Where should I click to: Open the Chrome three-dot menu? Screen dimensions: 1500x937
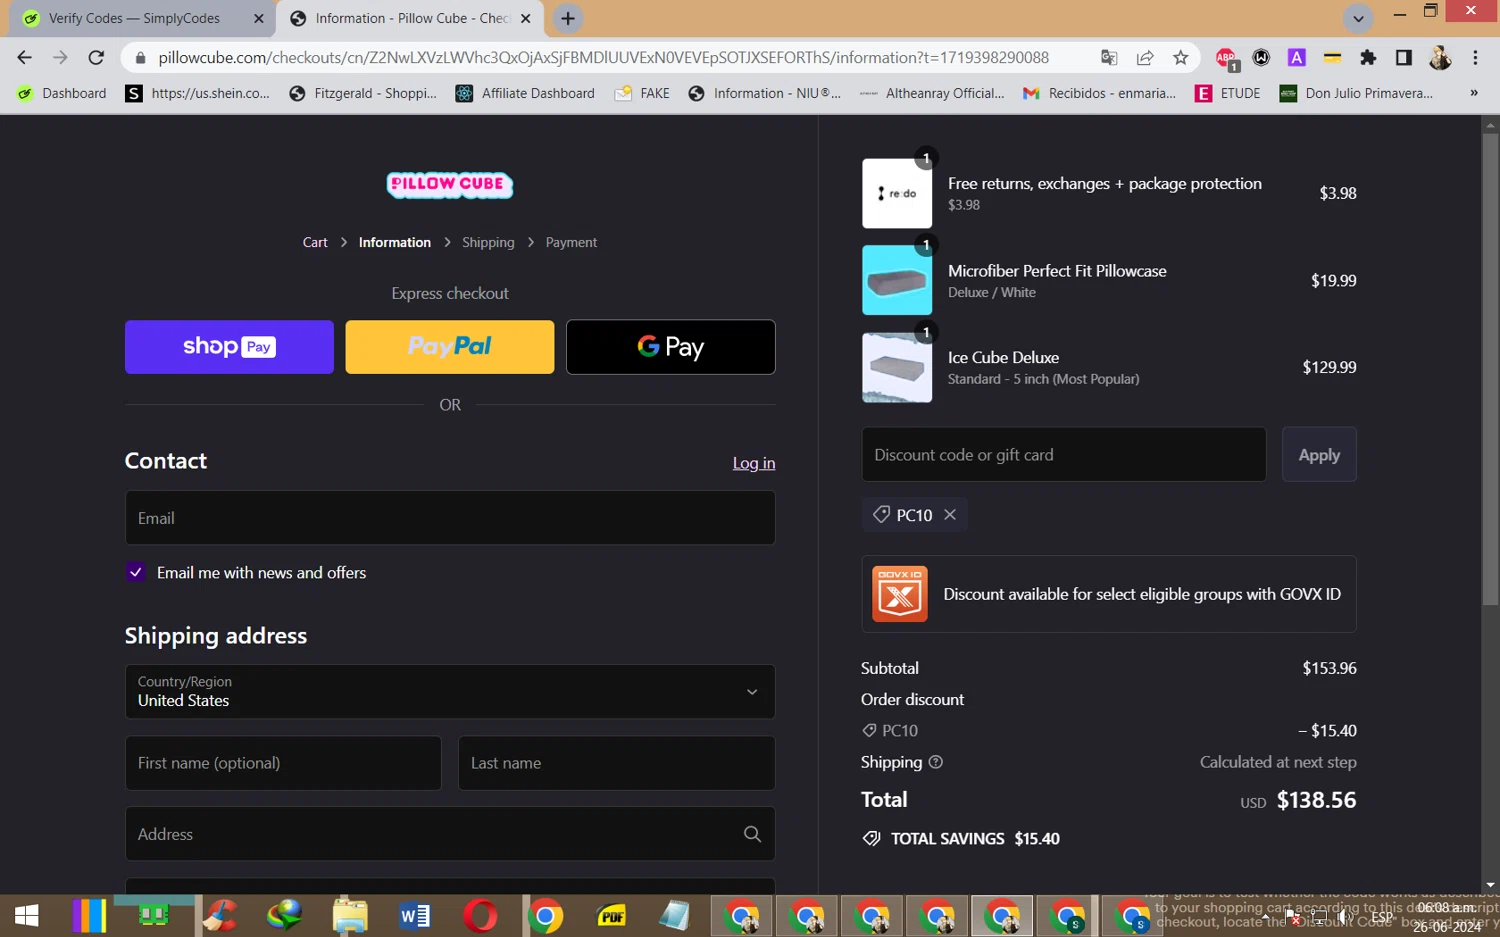click(1475, 58)
